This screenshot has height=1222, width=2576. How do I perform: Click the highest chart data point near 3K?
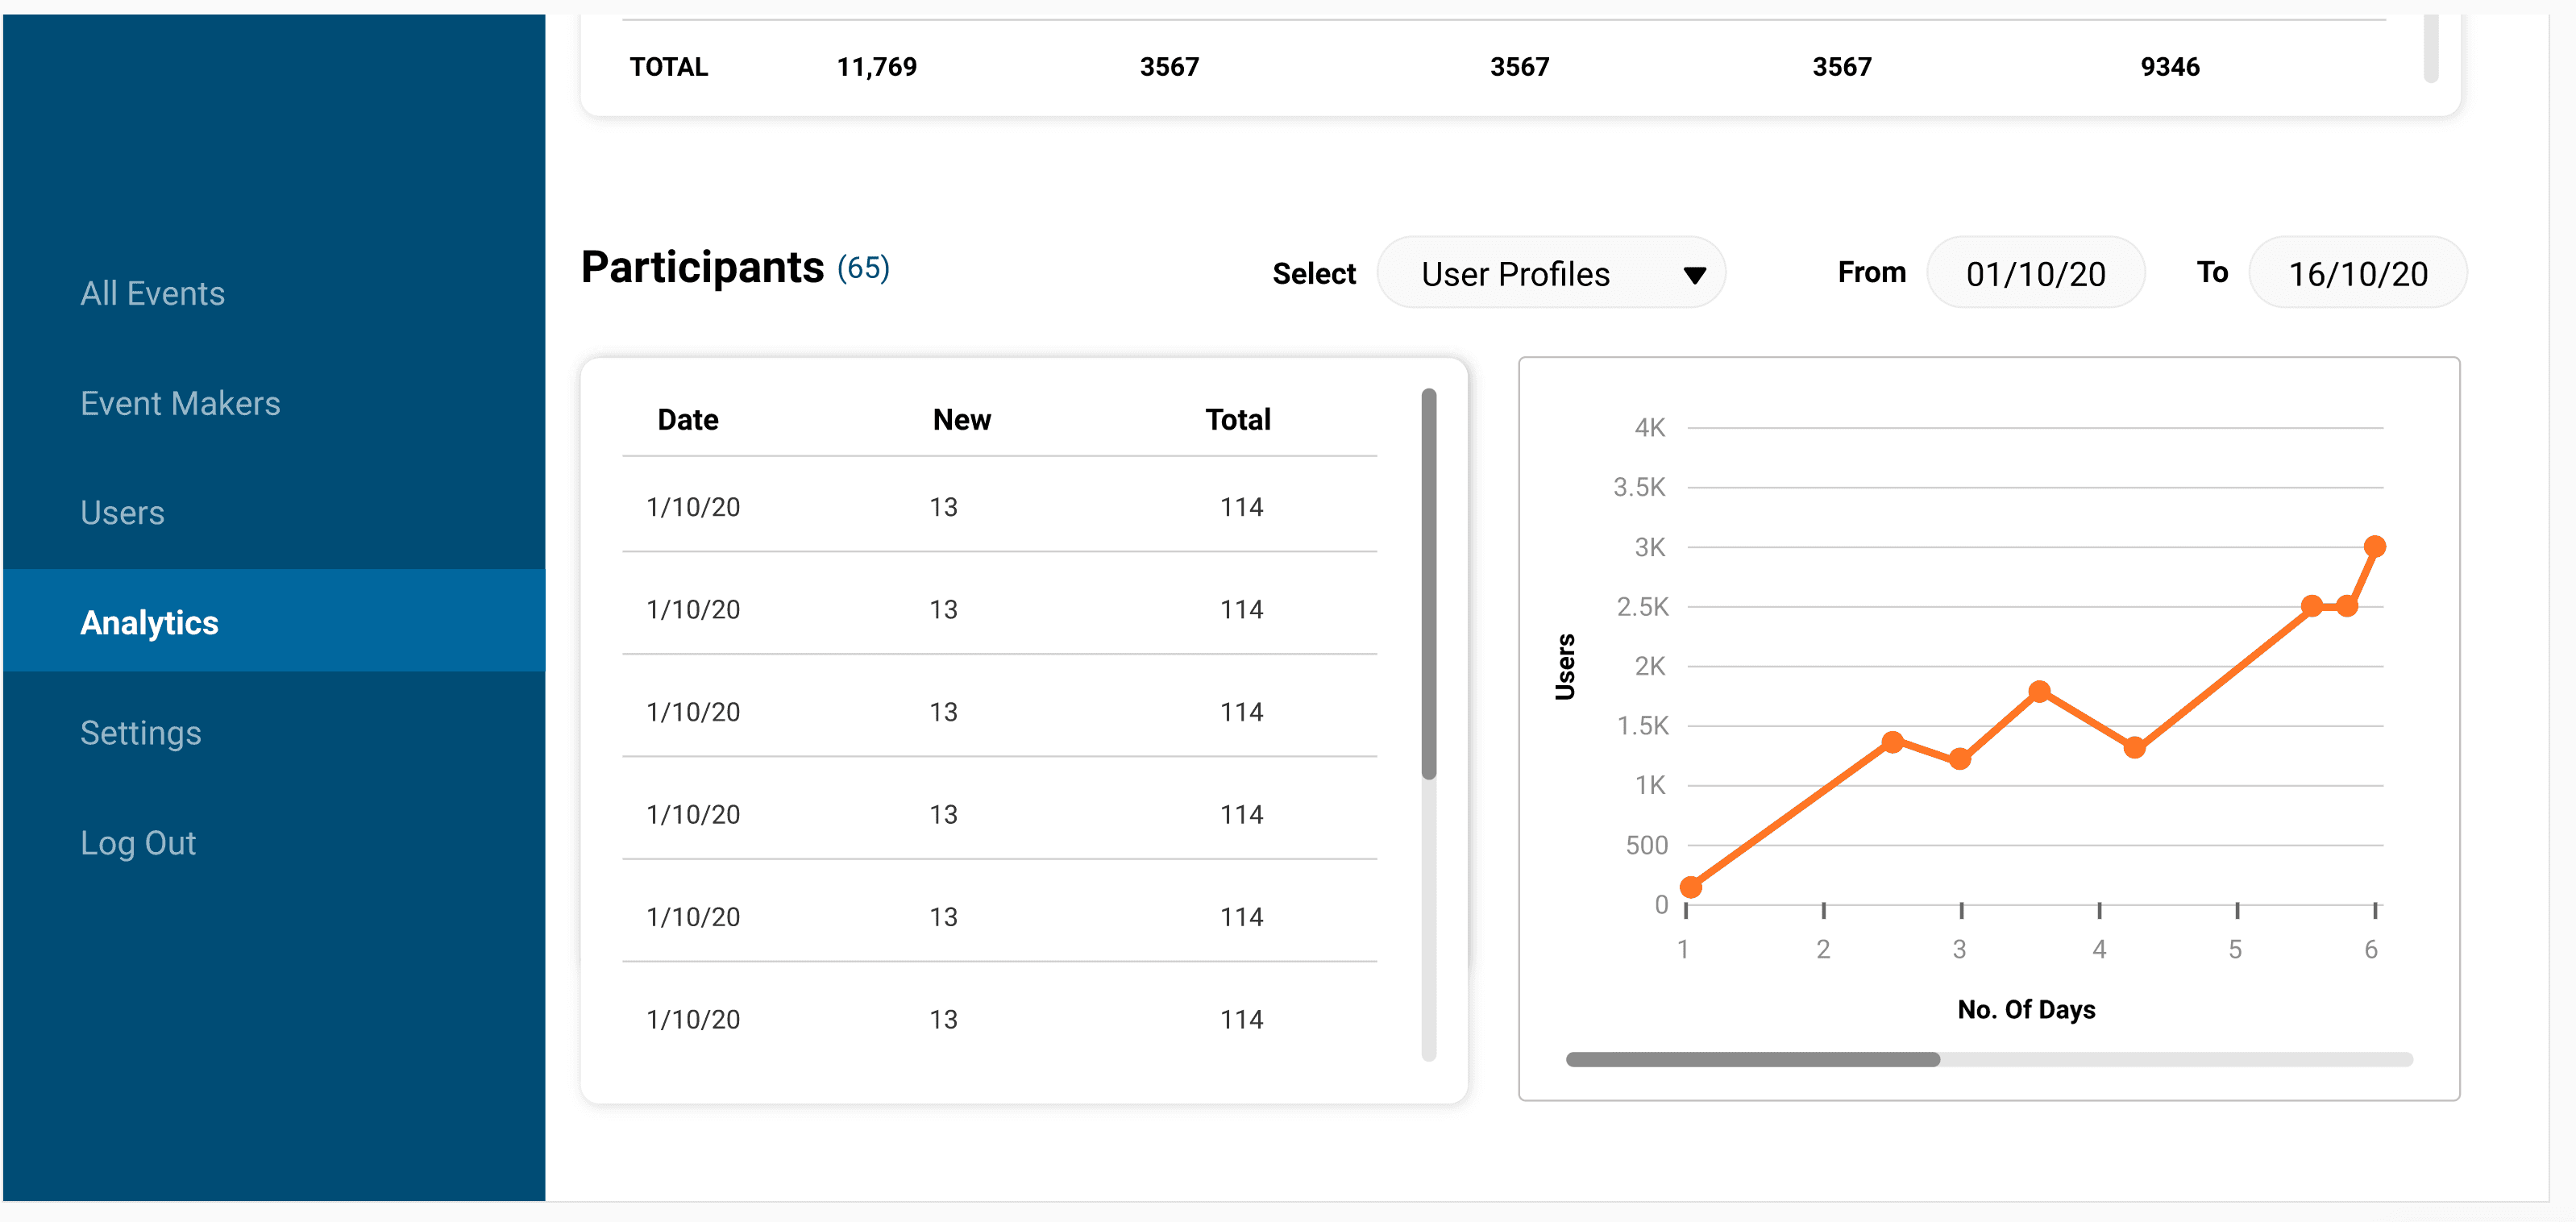coord(2375,546)
